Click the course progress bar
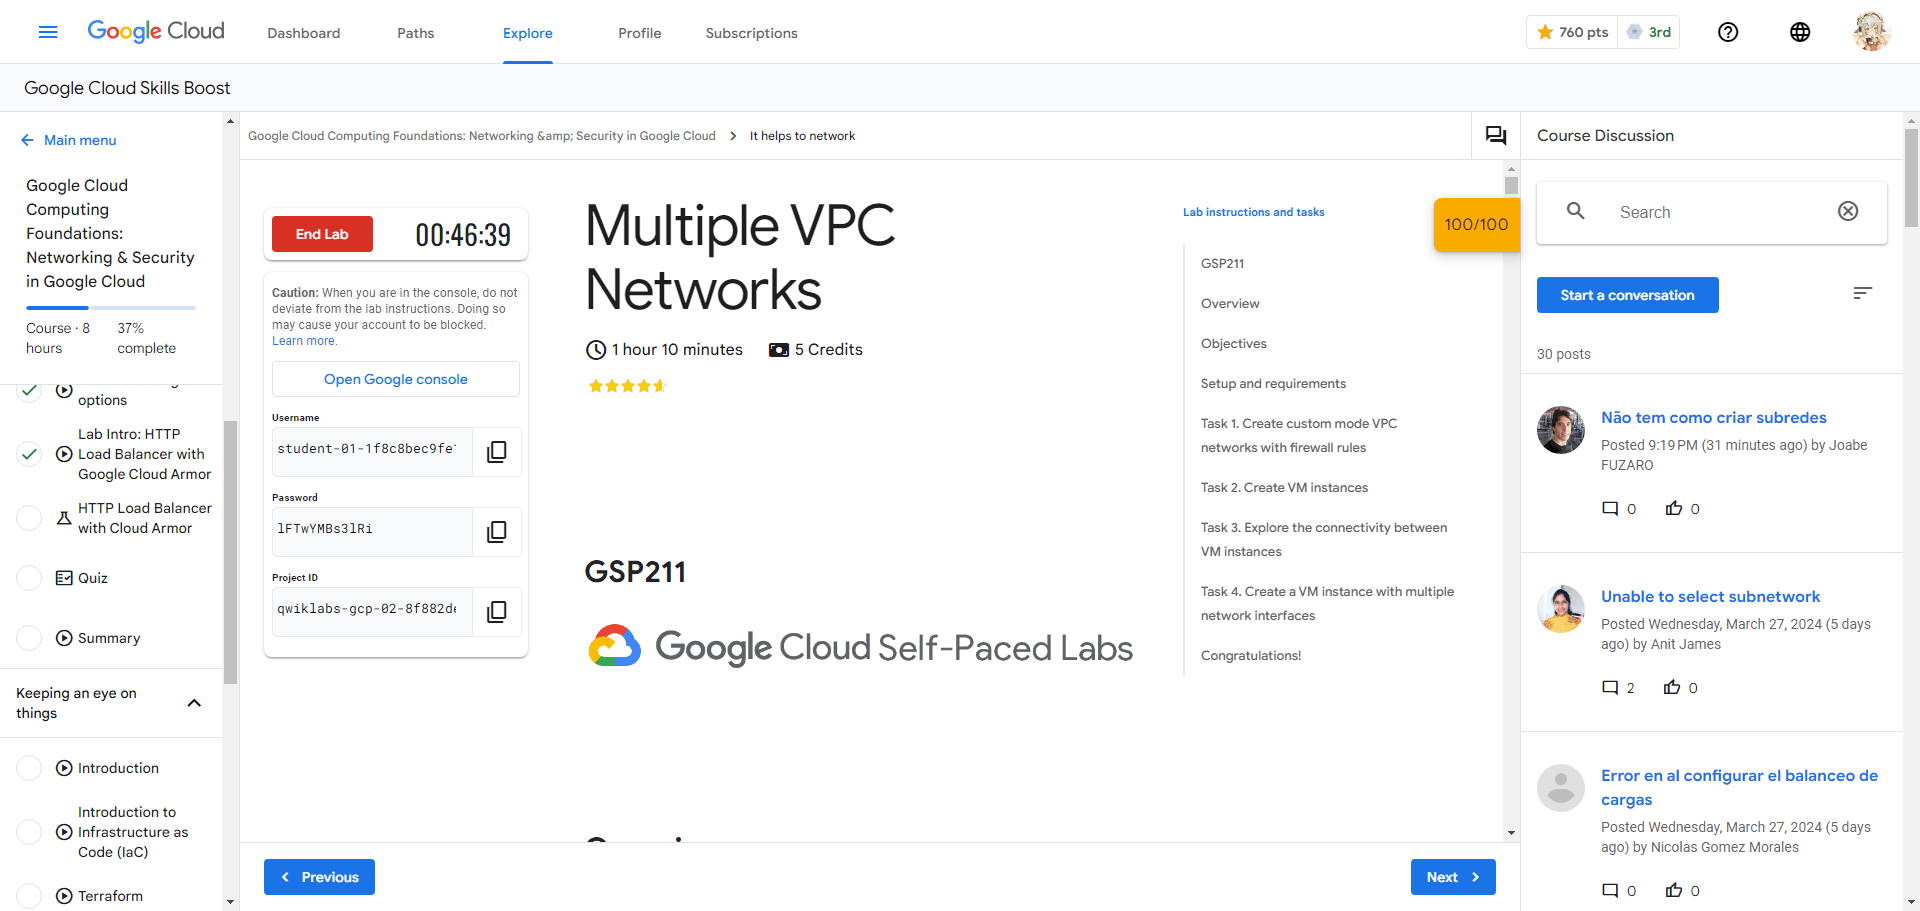 tap(111, 308)
